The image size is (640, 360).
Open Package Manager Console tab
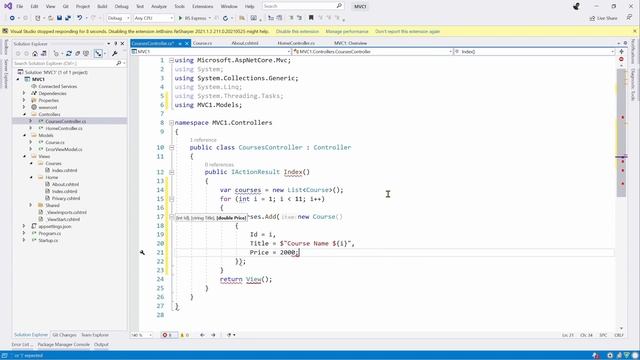coord(63,345)
